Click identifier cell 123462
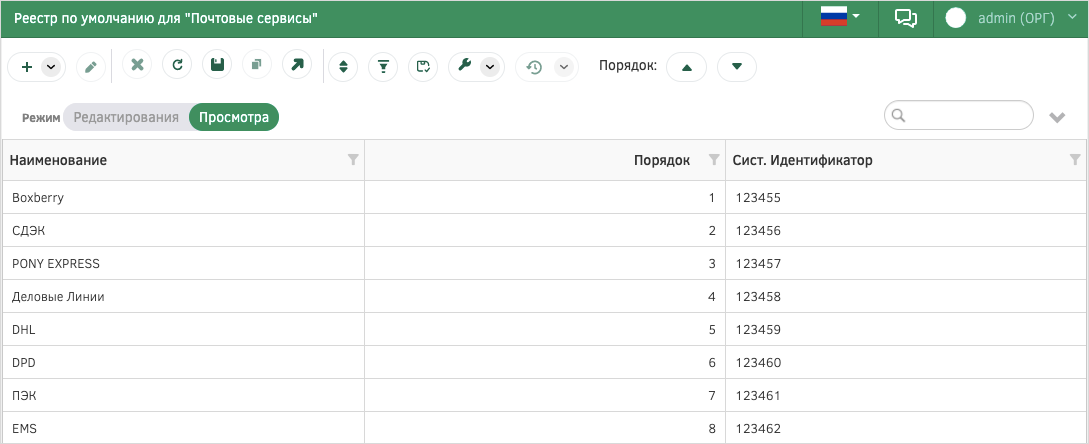 click(906, 428)
